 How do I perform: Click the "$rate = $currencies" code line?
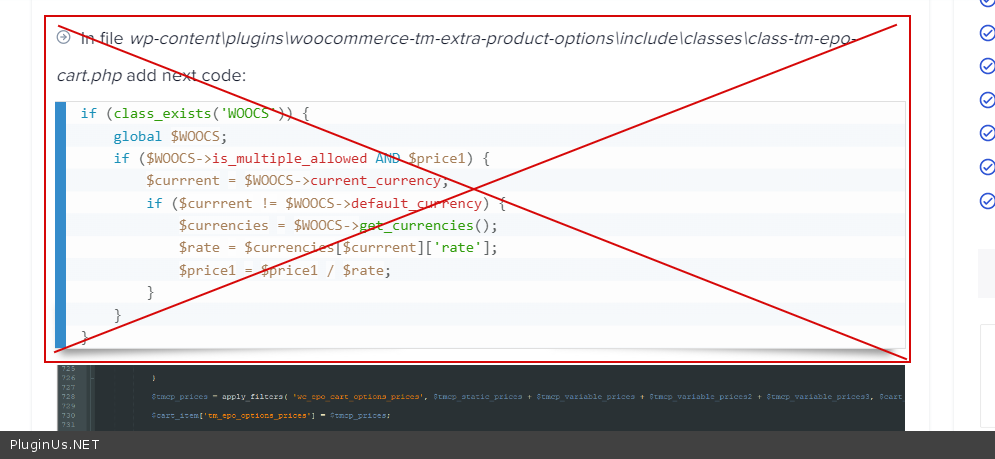click(x=337, y=247)
